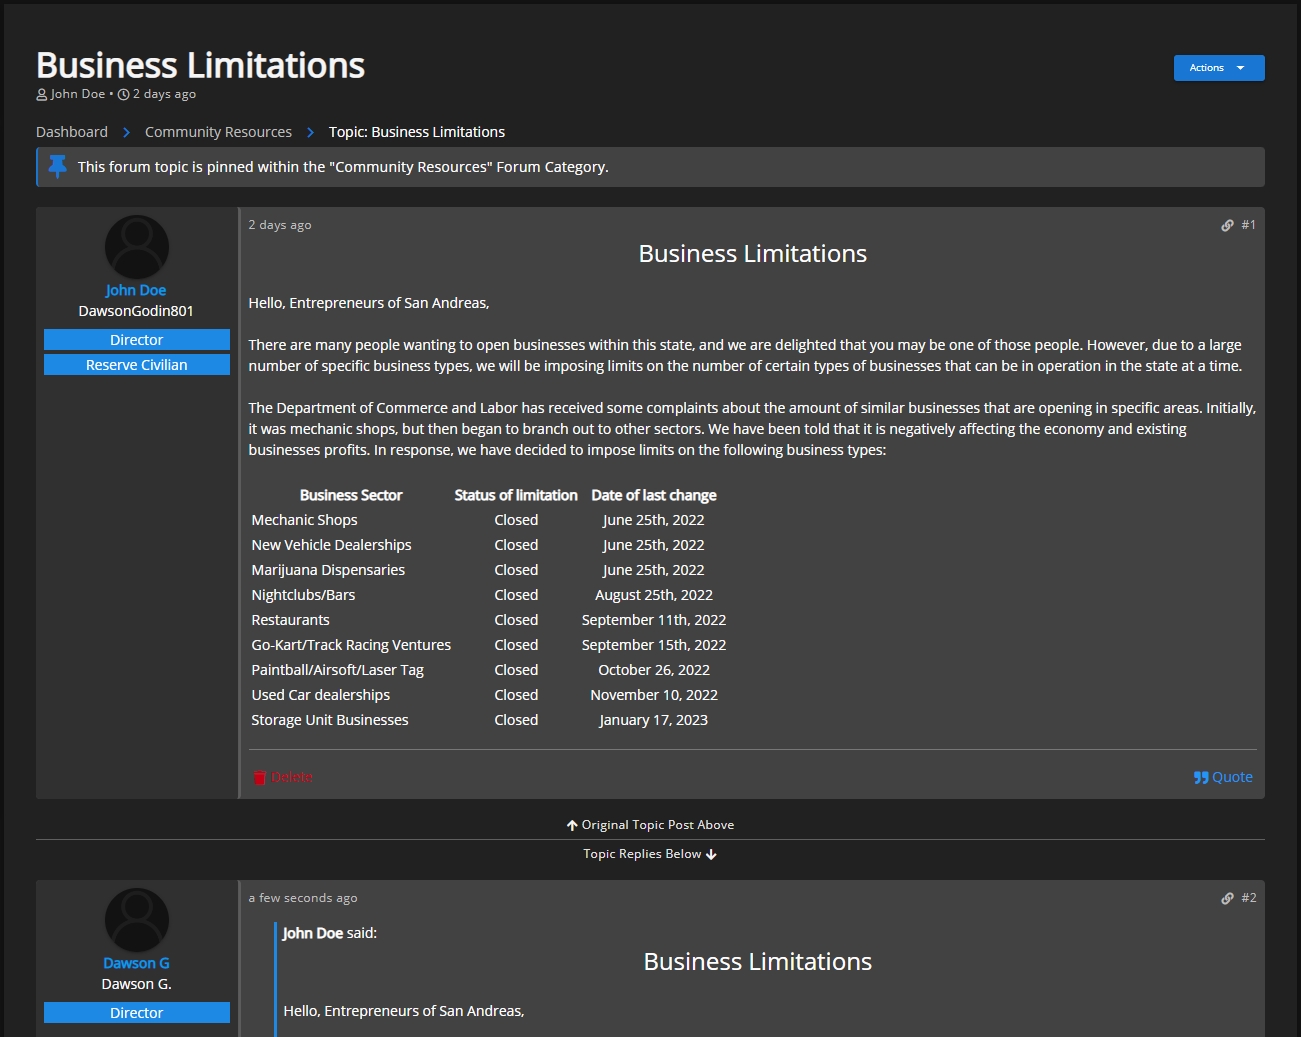Screen dimensions: 1301x1037
Task: Click the blue pin icon in banner
Action: pyautogui.click(x=58, y=167)
